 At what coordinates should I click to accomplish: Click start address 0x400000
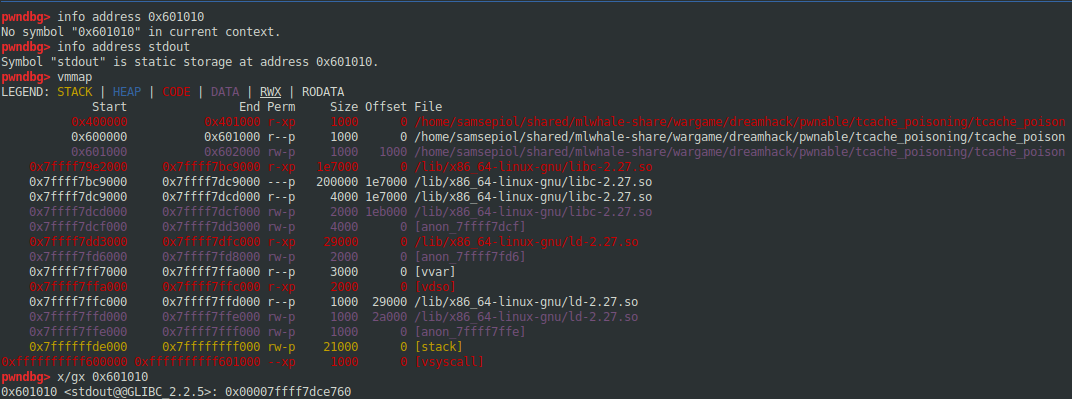(99, 122)
